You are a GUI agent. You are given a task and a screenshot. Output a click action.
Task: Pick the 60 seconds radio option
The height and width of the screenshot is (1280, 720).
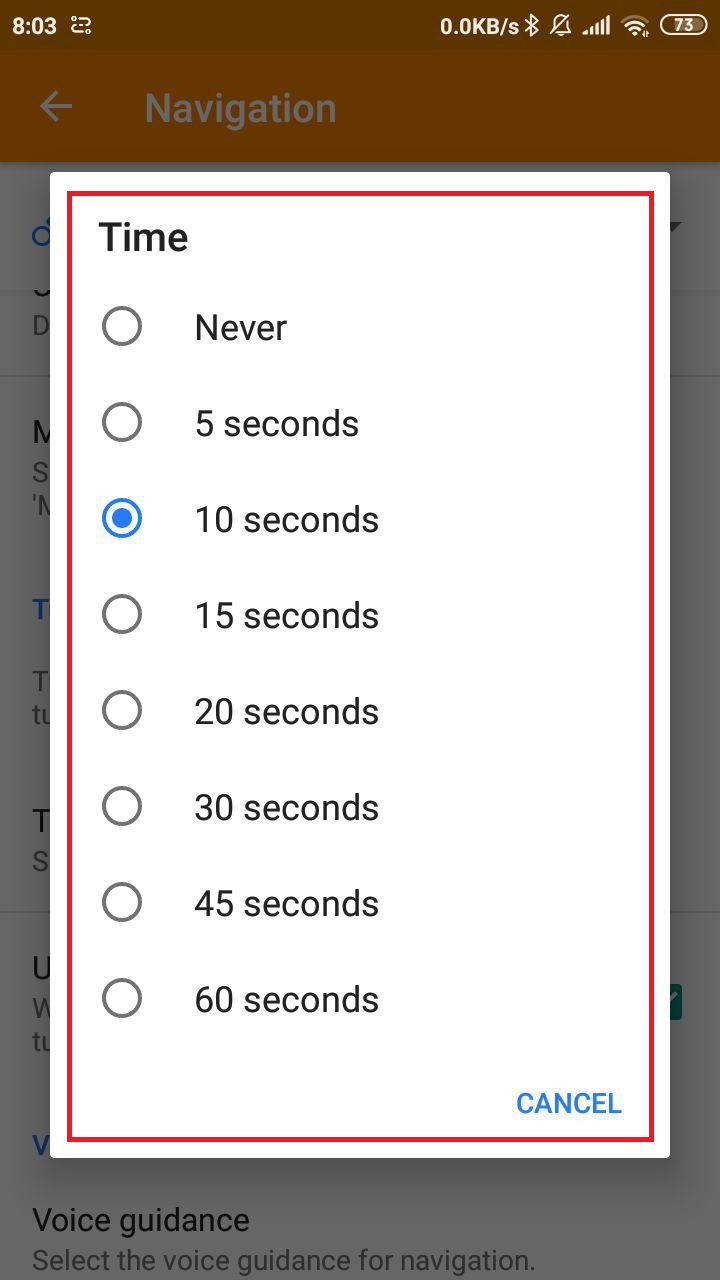coord(122,999)
